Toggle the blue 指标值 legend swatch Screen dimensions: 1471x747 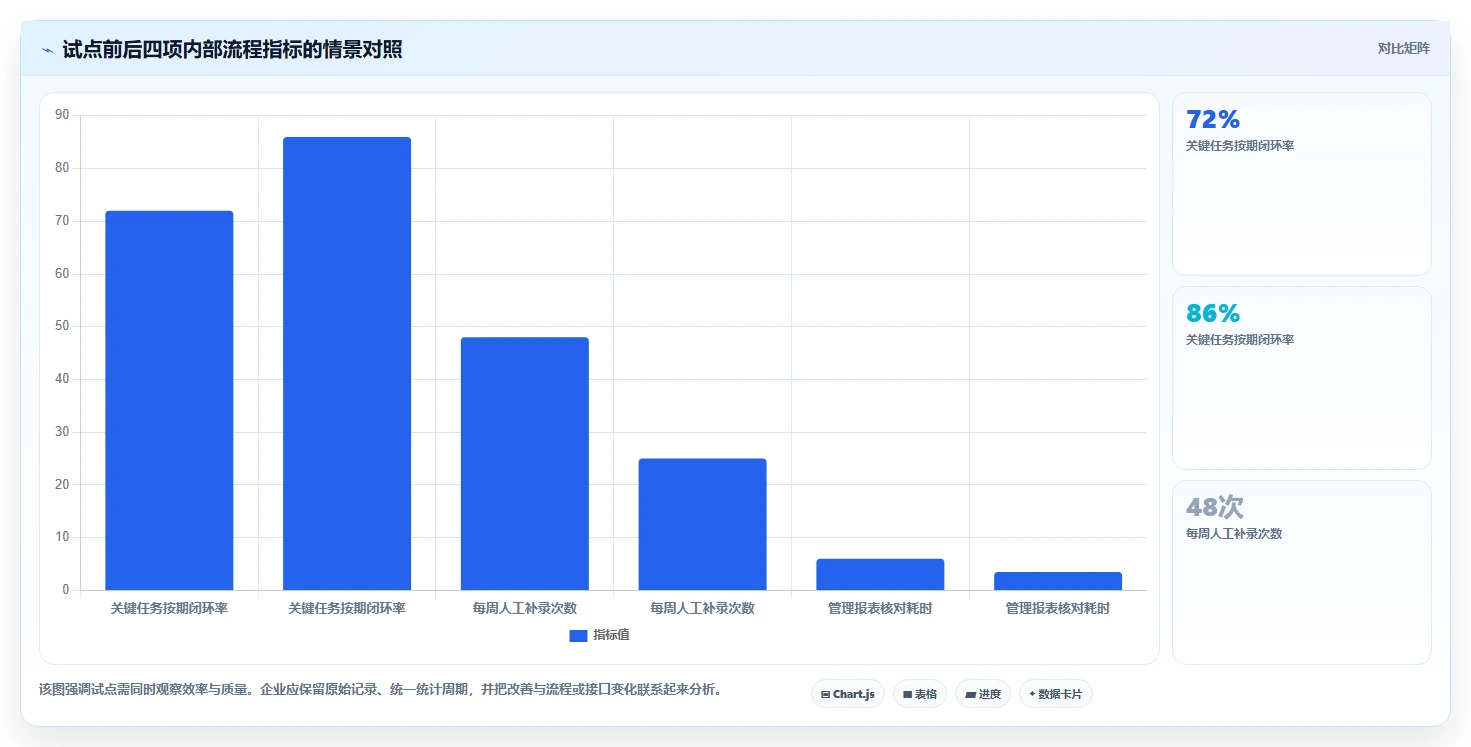(x=578, y=635)
